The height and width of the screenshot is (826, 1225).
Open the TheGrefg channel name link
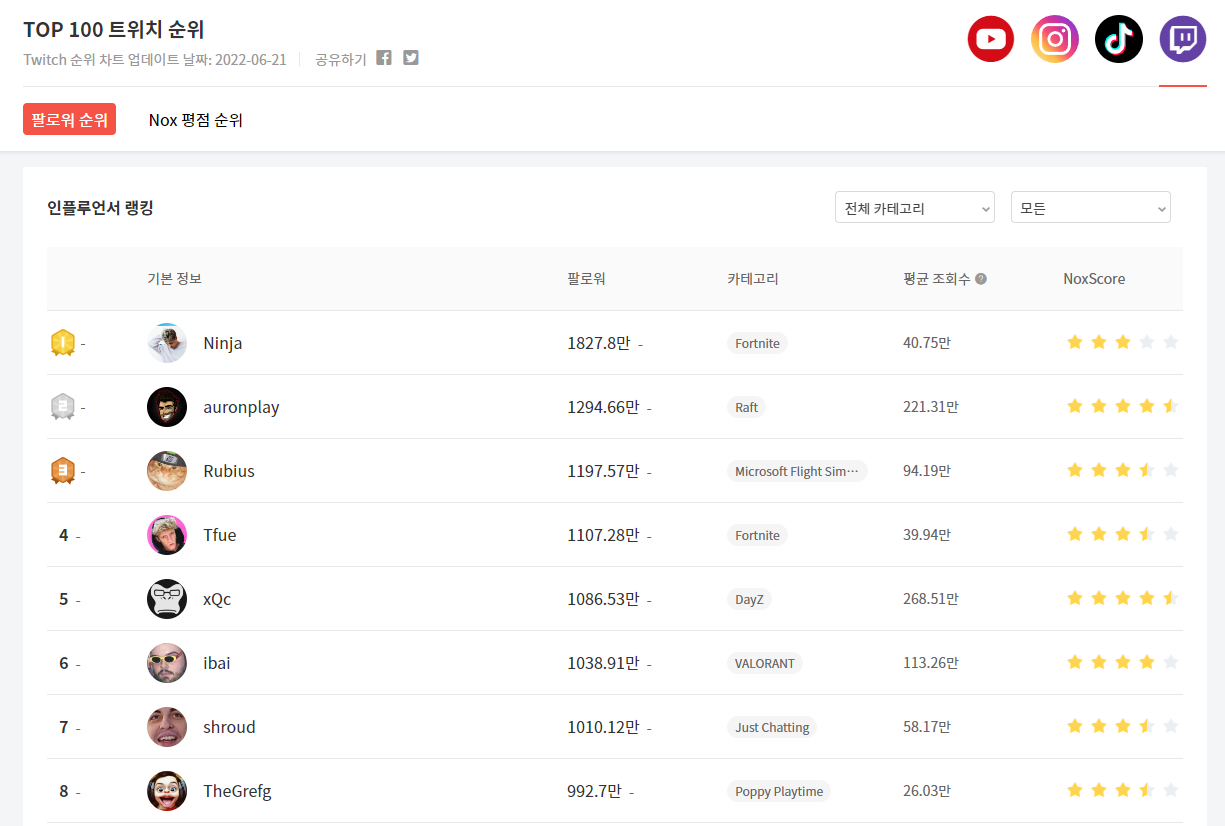pos(237,791)
